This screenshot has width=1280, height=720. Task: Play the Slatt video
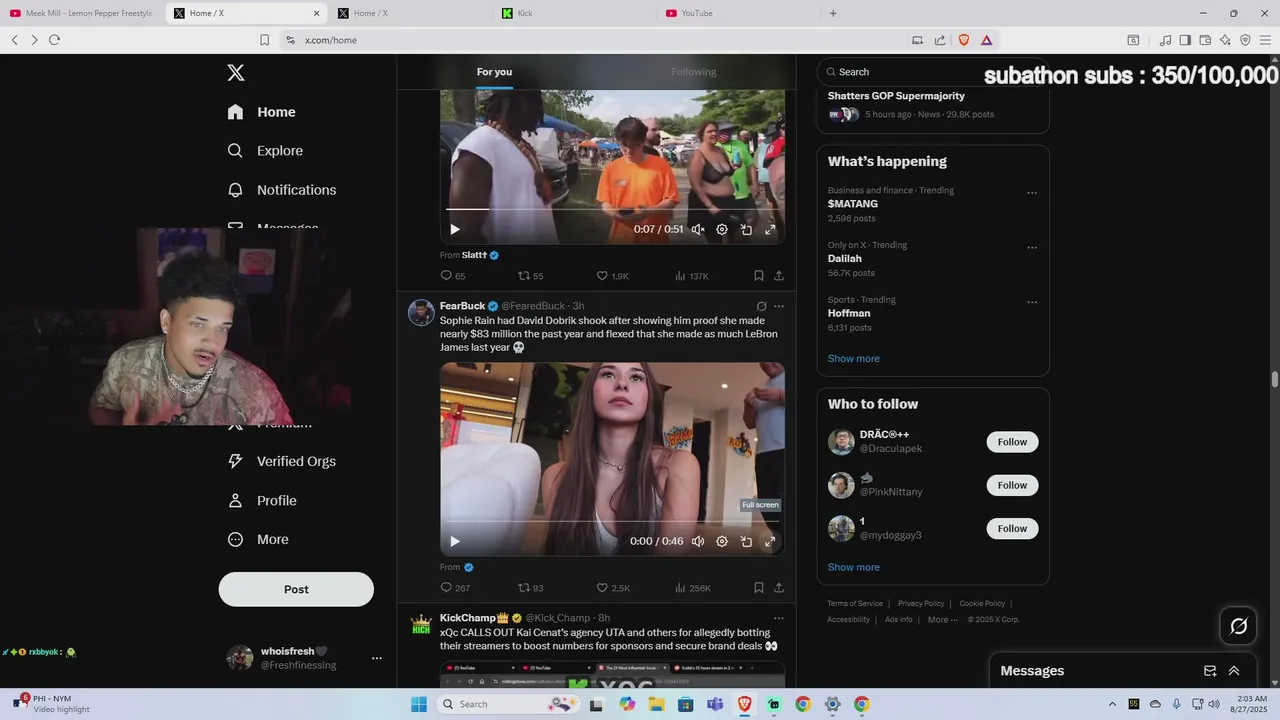[455, 229]
